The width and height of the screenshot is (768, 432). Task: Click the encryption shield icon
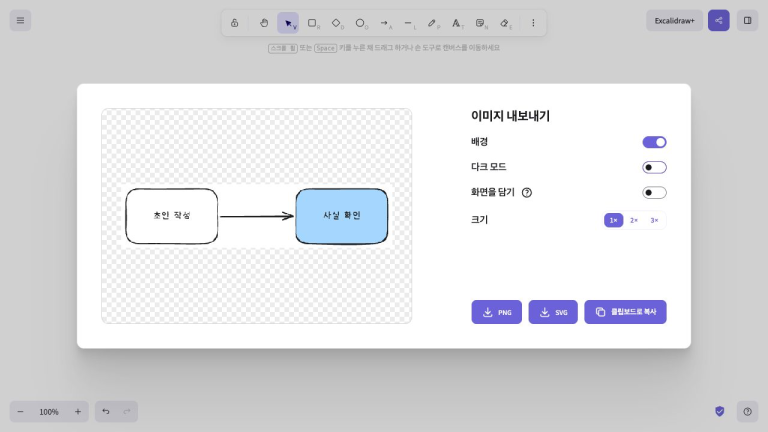click(x=720, y=411)
